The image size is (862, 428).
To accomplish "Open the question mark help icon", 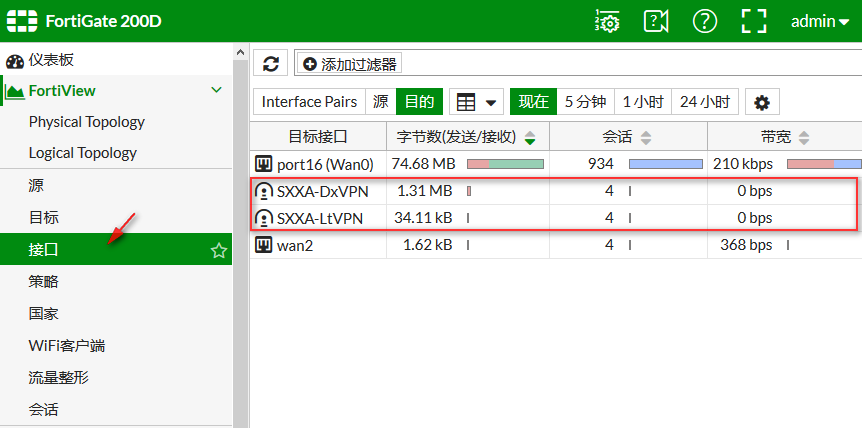I will click(705, 21).
